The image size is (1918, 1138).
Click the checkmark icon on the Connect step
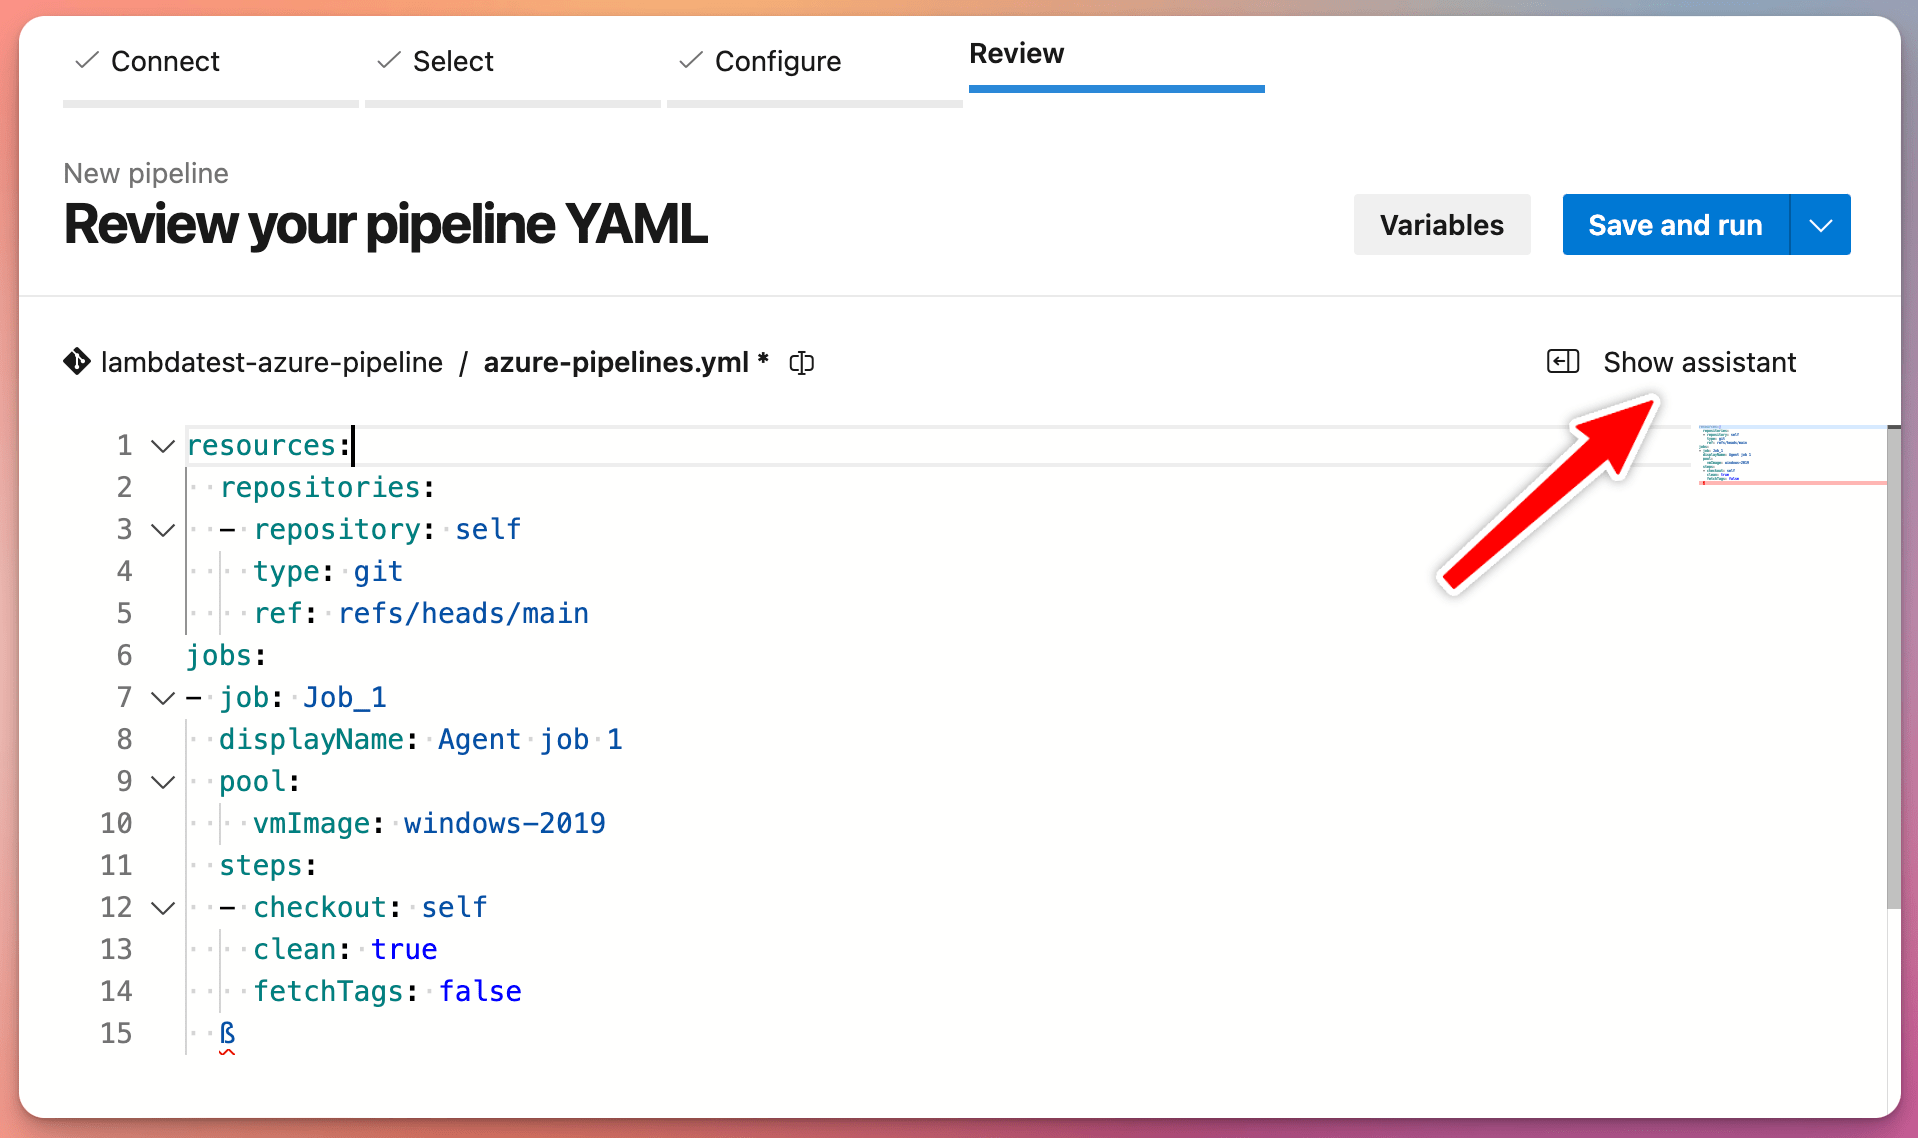86,60
